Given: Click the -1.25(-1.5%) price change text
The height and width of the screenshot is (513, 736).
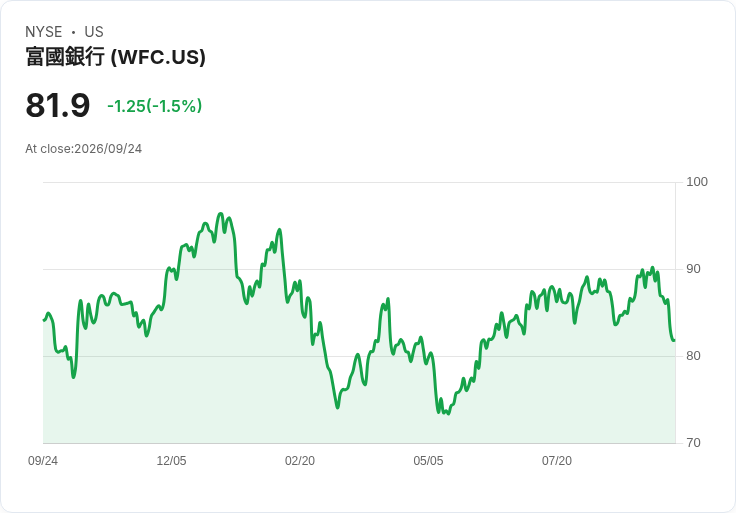Looking at the screenshot, I should point(154,106).
